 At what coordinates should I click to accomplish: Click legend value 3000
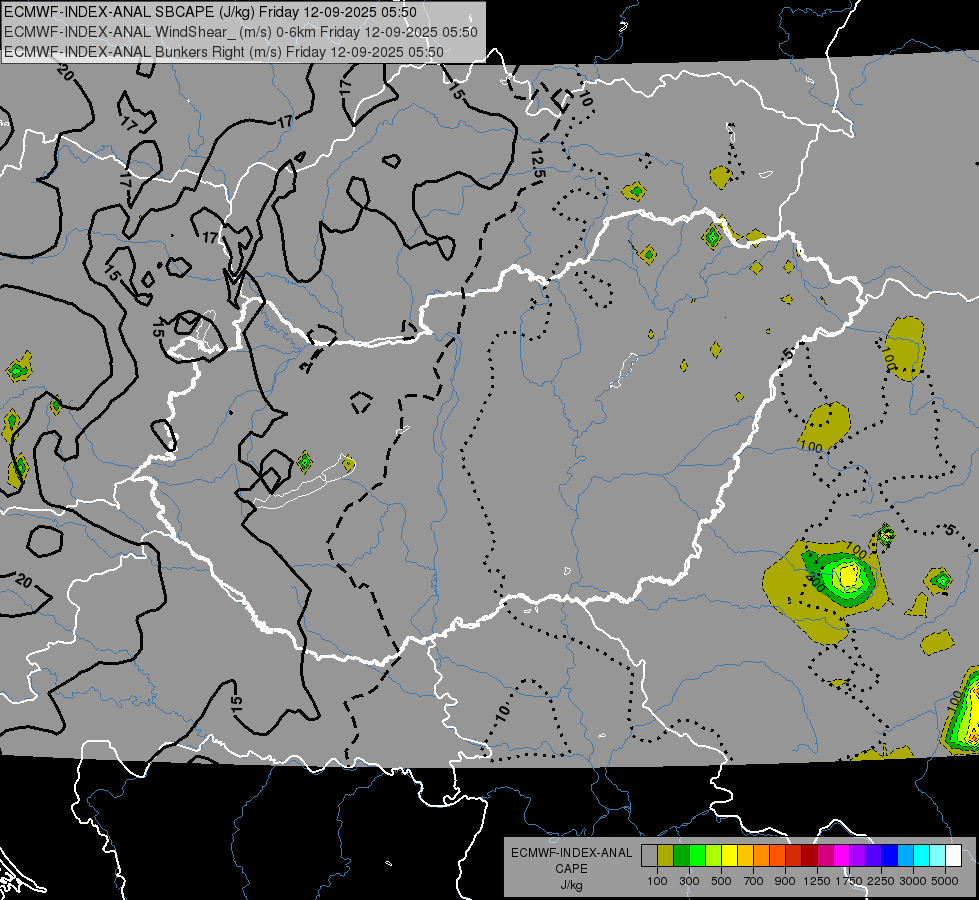[x=913, y=881]
